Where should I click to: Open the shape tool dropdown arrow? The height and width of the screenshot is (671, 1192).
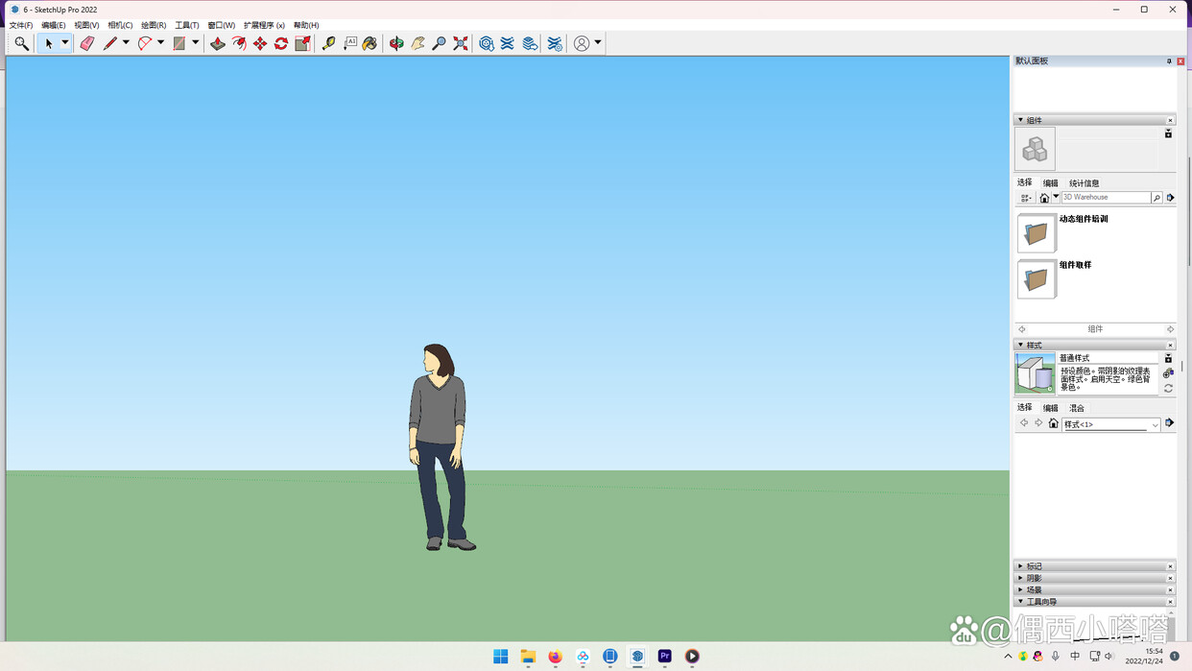(195, 43)
